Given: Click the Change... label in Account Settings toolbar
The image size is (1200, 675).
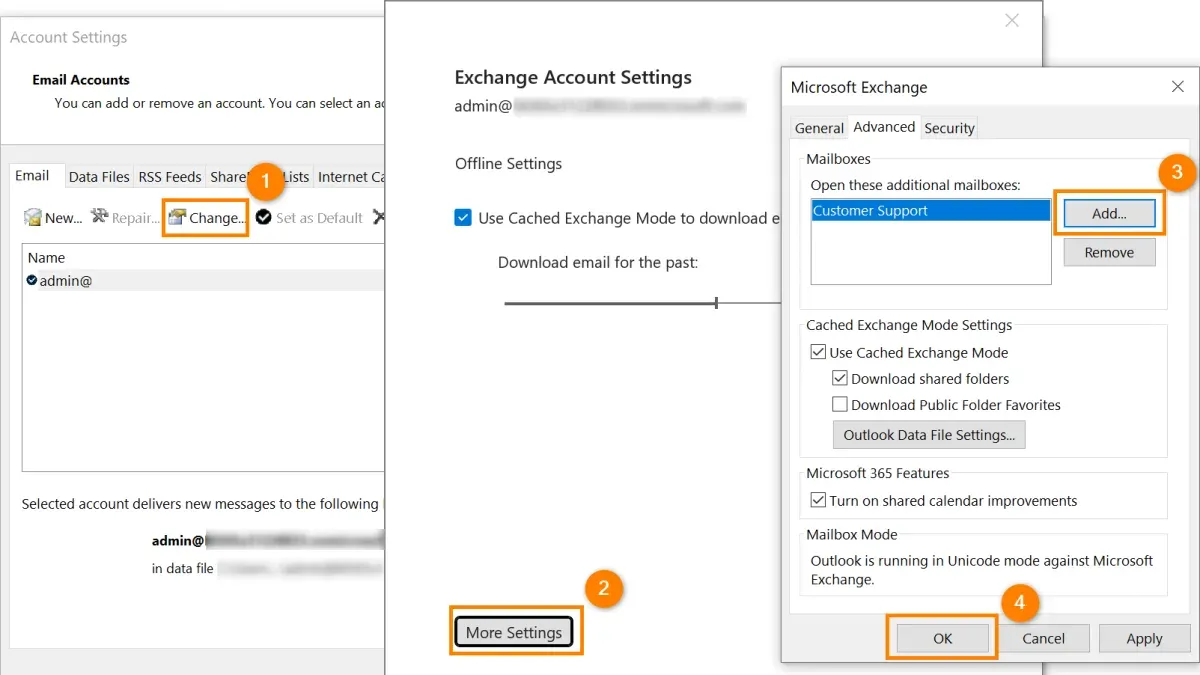Looking at the screenshot, I should (x=216, y=217).
